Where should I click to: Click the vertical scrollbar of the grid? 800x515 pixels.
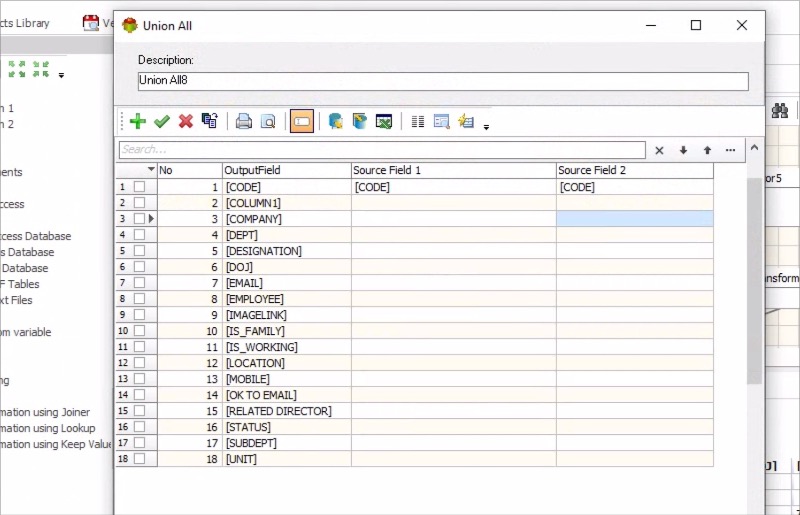(x=754, y=281)
